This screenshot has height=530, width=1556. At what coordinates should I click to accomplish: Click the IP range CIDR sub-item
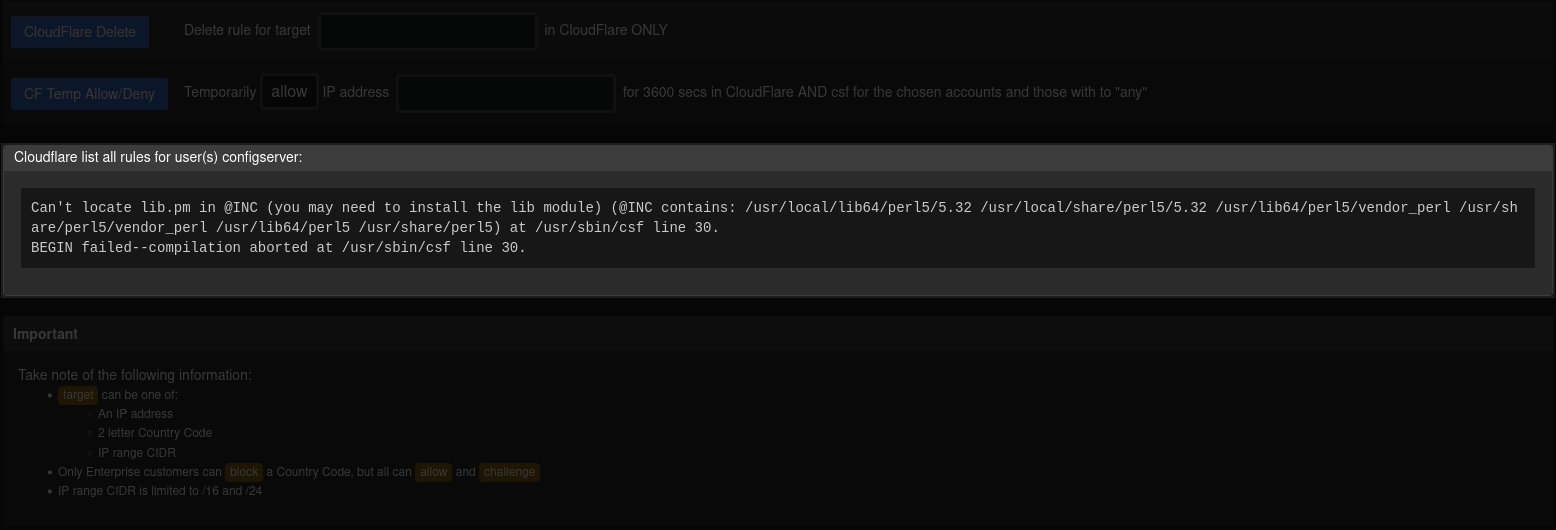[137, 453]
